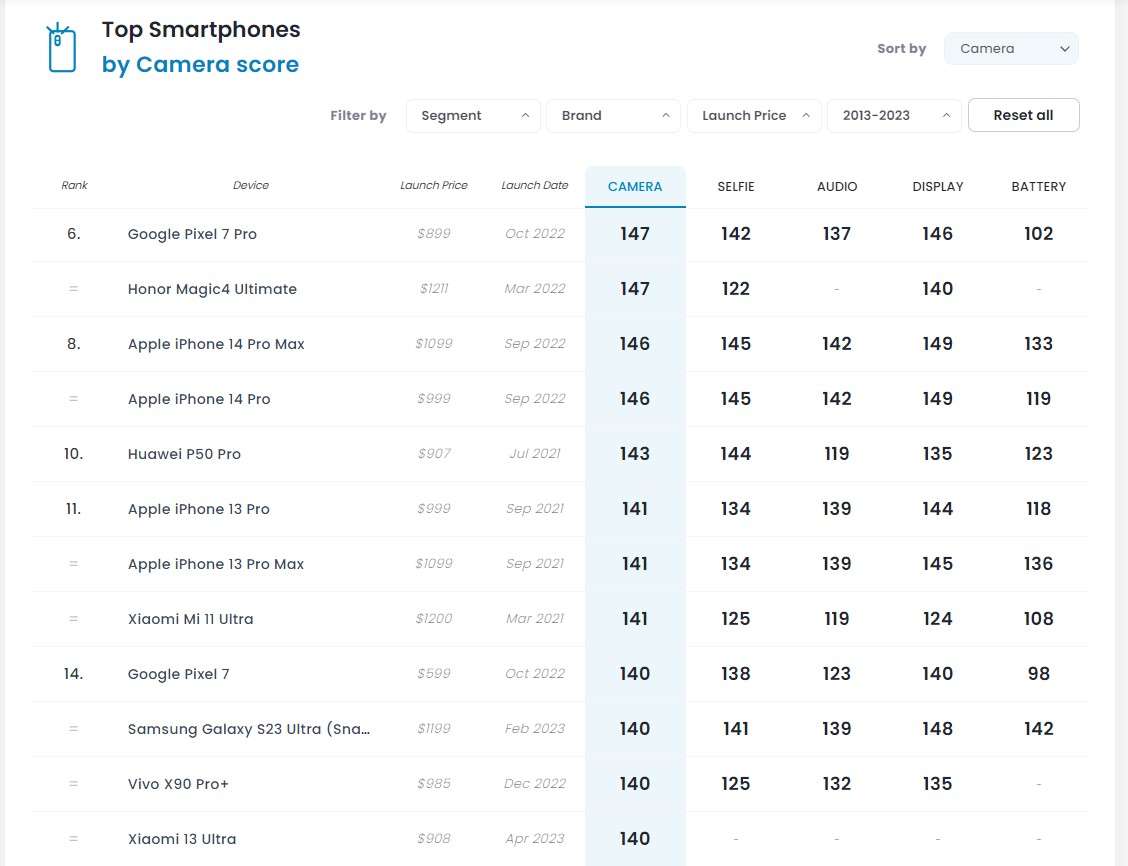The width and height of the screenshot is (1128, 866).
Task: Open the Huawei P50 Pro entry
Action: [184, 454]
